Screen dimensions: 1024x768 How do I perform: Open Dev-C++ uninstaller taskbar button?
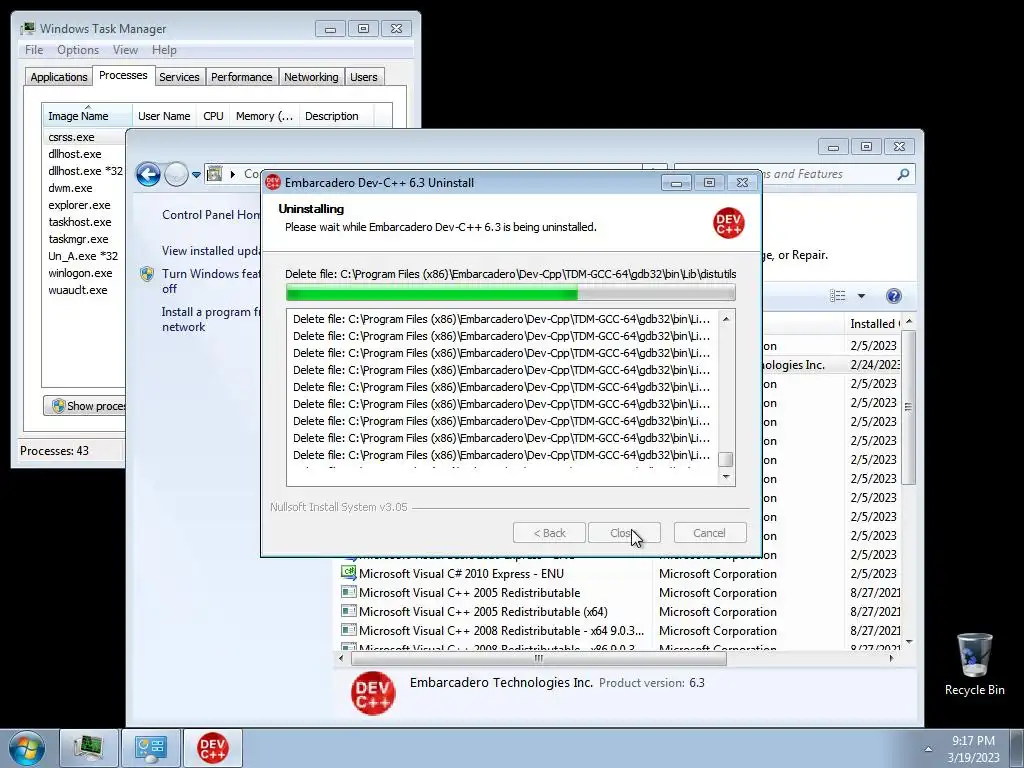(213, 748)
